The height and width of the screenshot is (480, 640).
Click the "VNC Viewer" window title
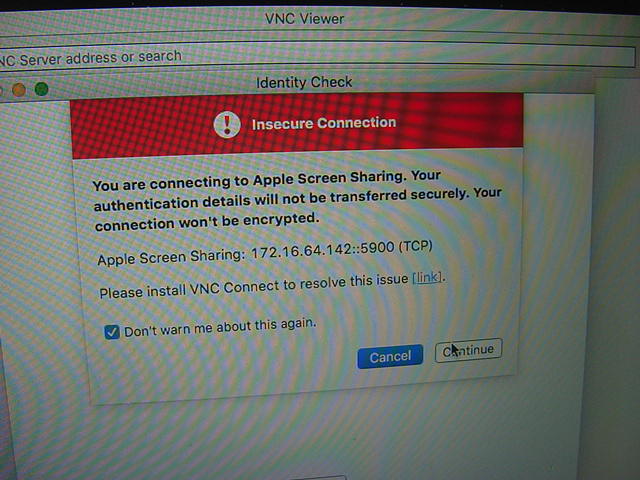[x=304, y=19]
